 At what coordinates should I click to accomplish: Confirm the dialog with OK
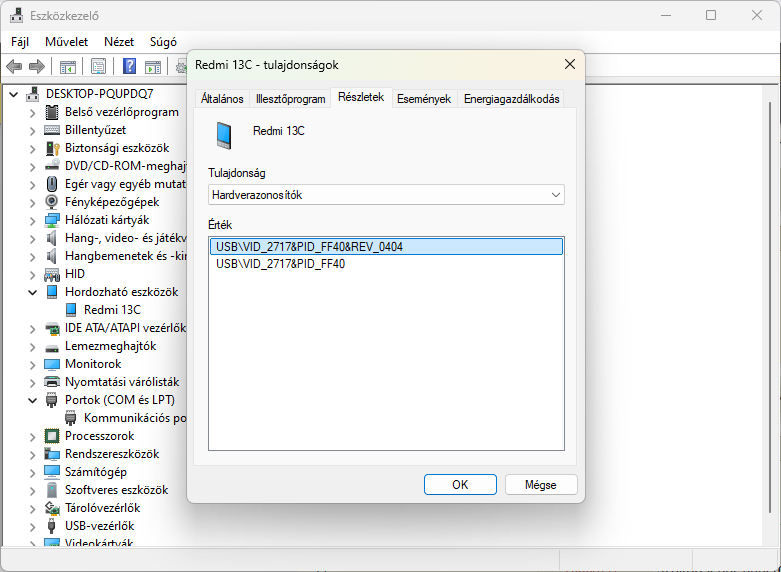[x=460, y=484]
